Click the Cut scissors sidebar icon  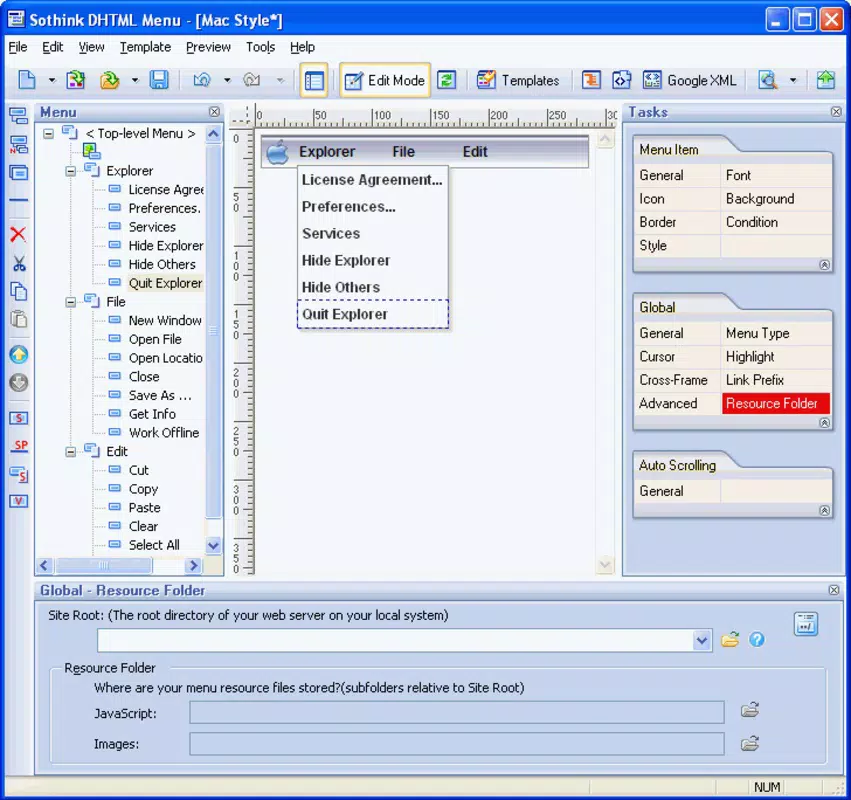coord(19,264)
